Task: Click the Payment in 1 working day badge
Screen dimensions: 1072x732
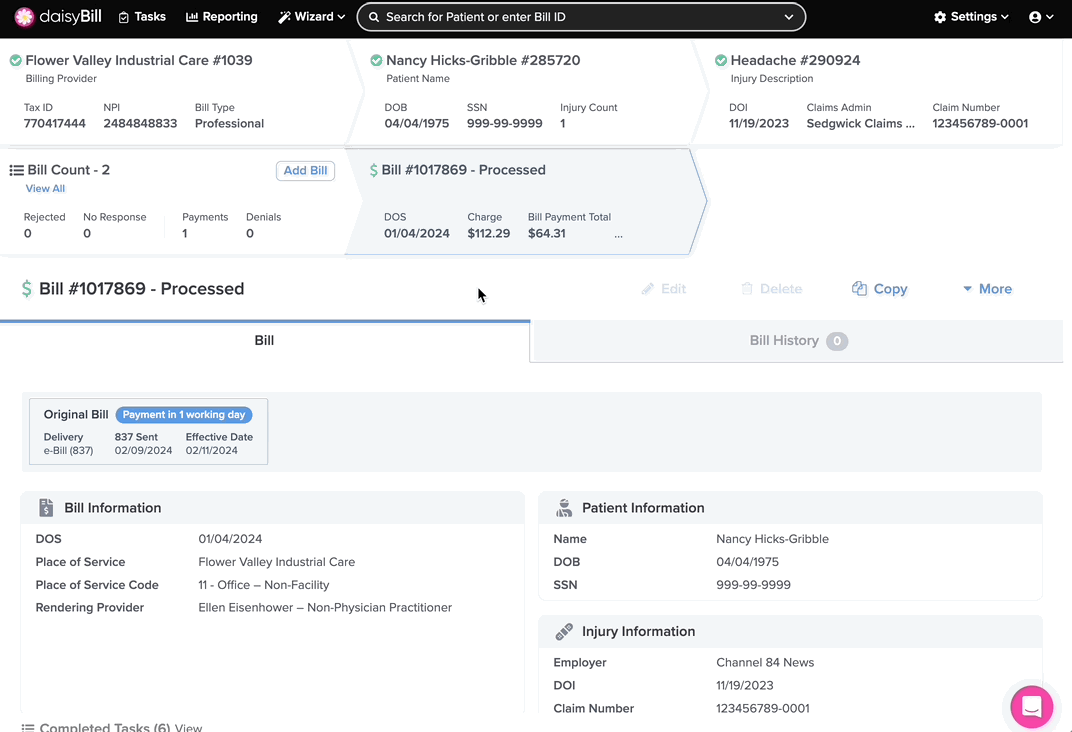Action: (x=184, y=415)
